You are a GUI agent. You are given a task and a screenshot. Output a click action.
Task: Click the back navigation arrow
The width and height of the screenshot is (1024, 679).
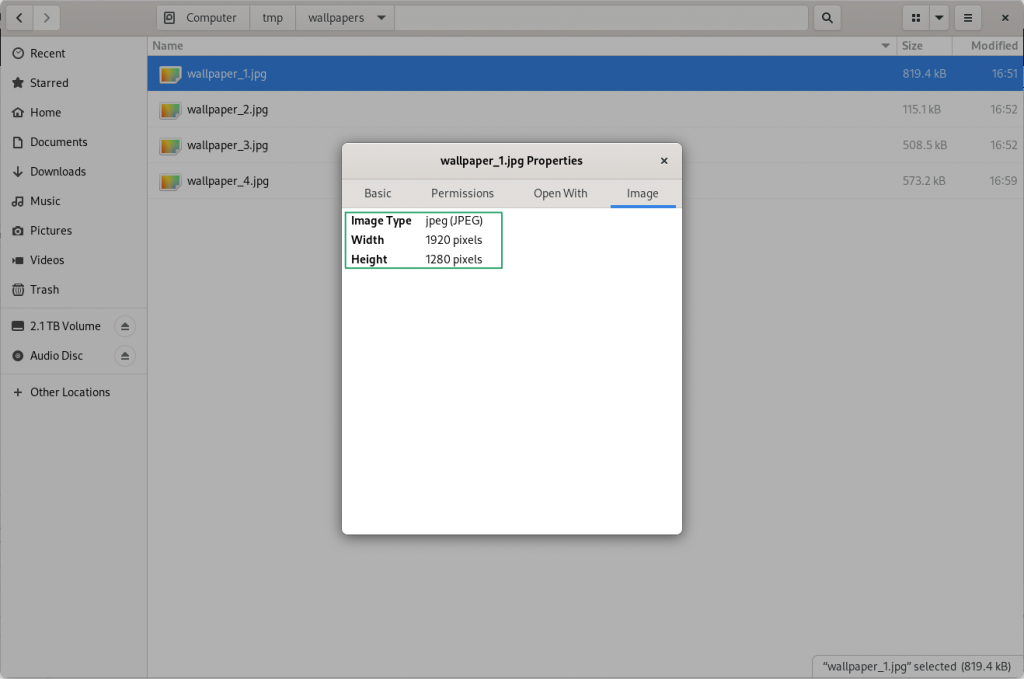(20, 18)
